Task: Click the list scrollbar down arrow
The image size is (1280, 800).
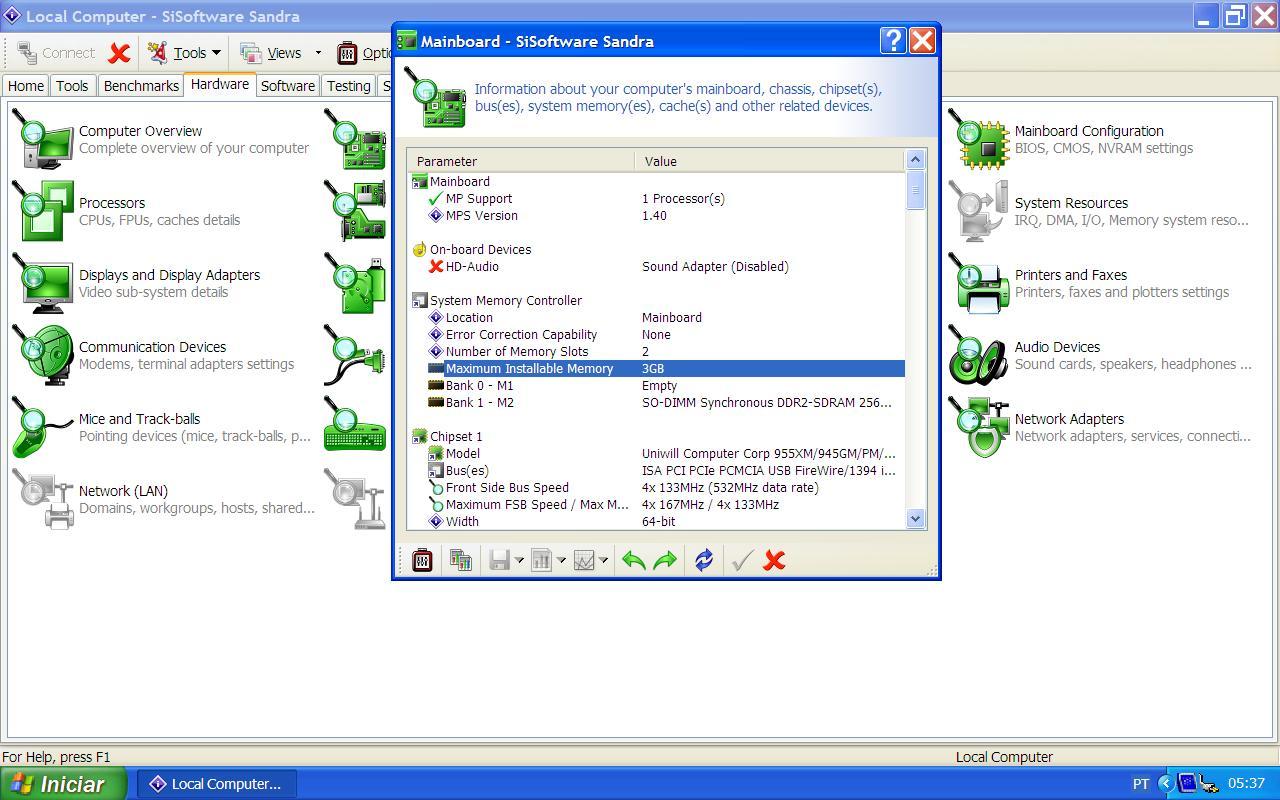Action: tap(915, 518)
